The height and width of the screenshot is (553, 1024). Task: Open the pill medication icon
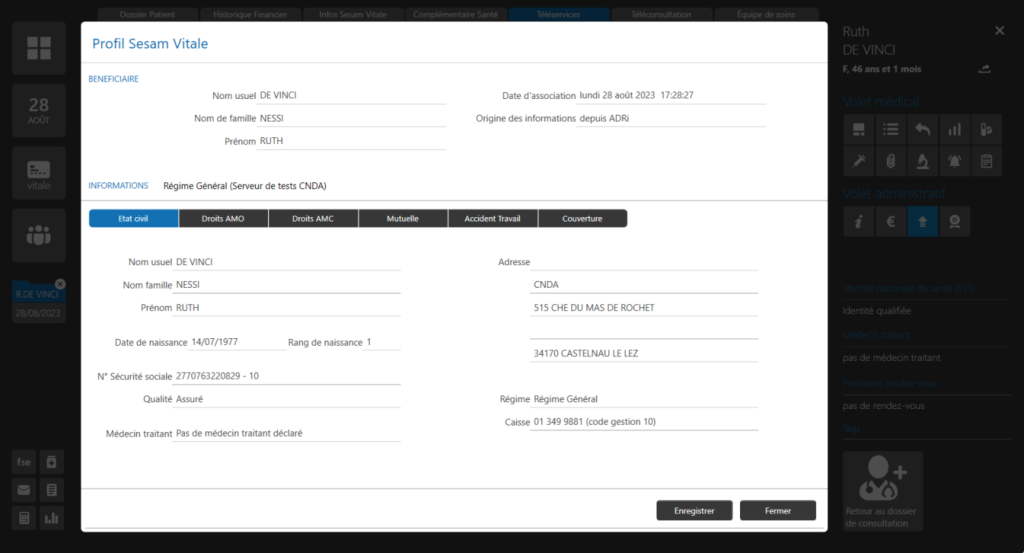coord(986,129)
